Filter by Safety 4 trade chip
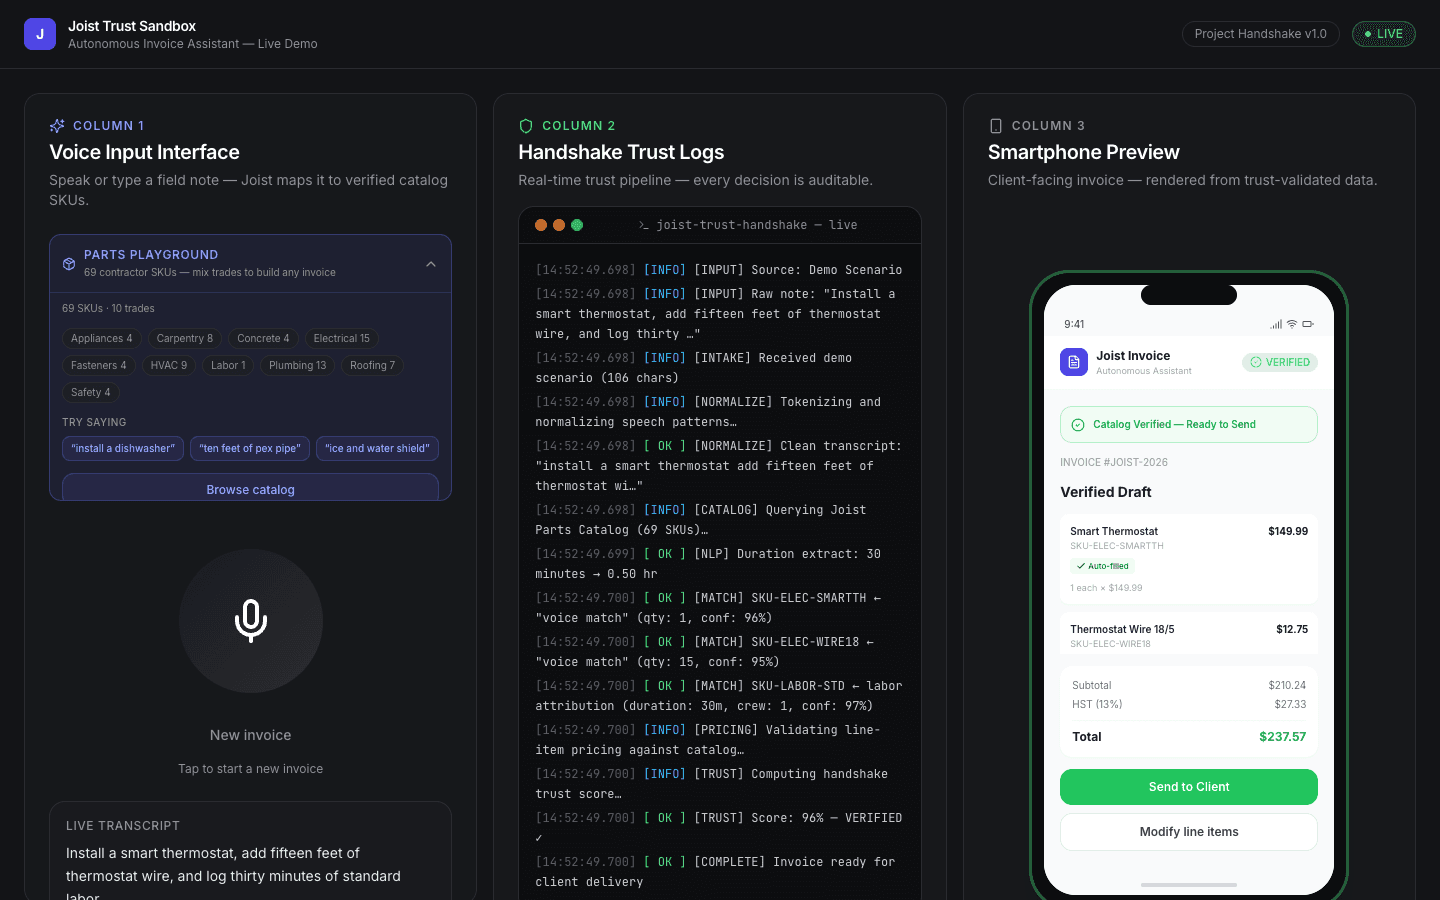Screen dimensions: 1440x900 (91, 392)
